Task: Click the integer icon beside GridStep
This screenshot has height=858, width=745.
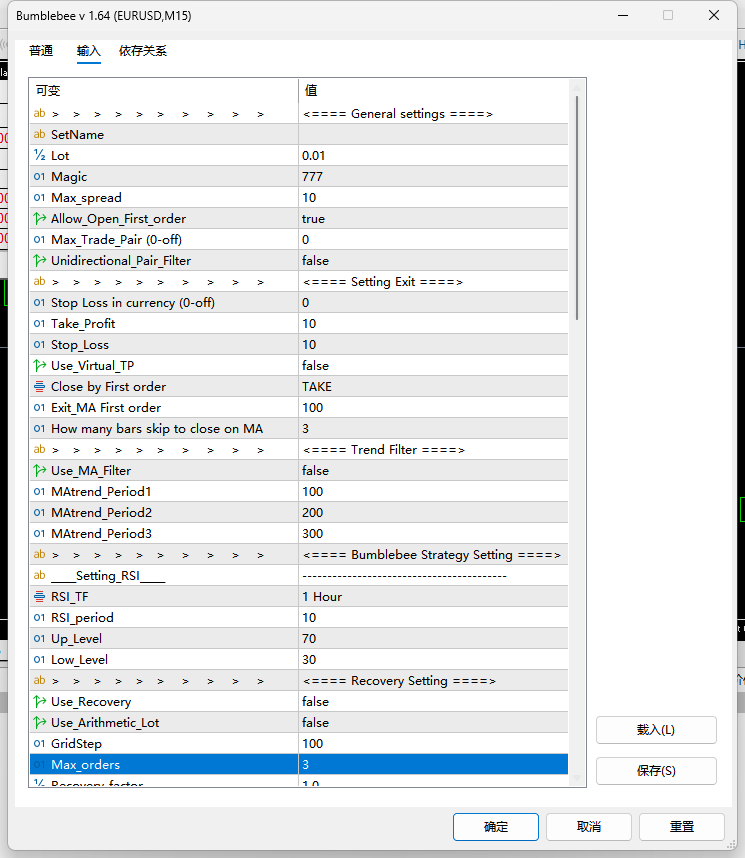Action: pyautogui.click(x=39, y=744)
